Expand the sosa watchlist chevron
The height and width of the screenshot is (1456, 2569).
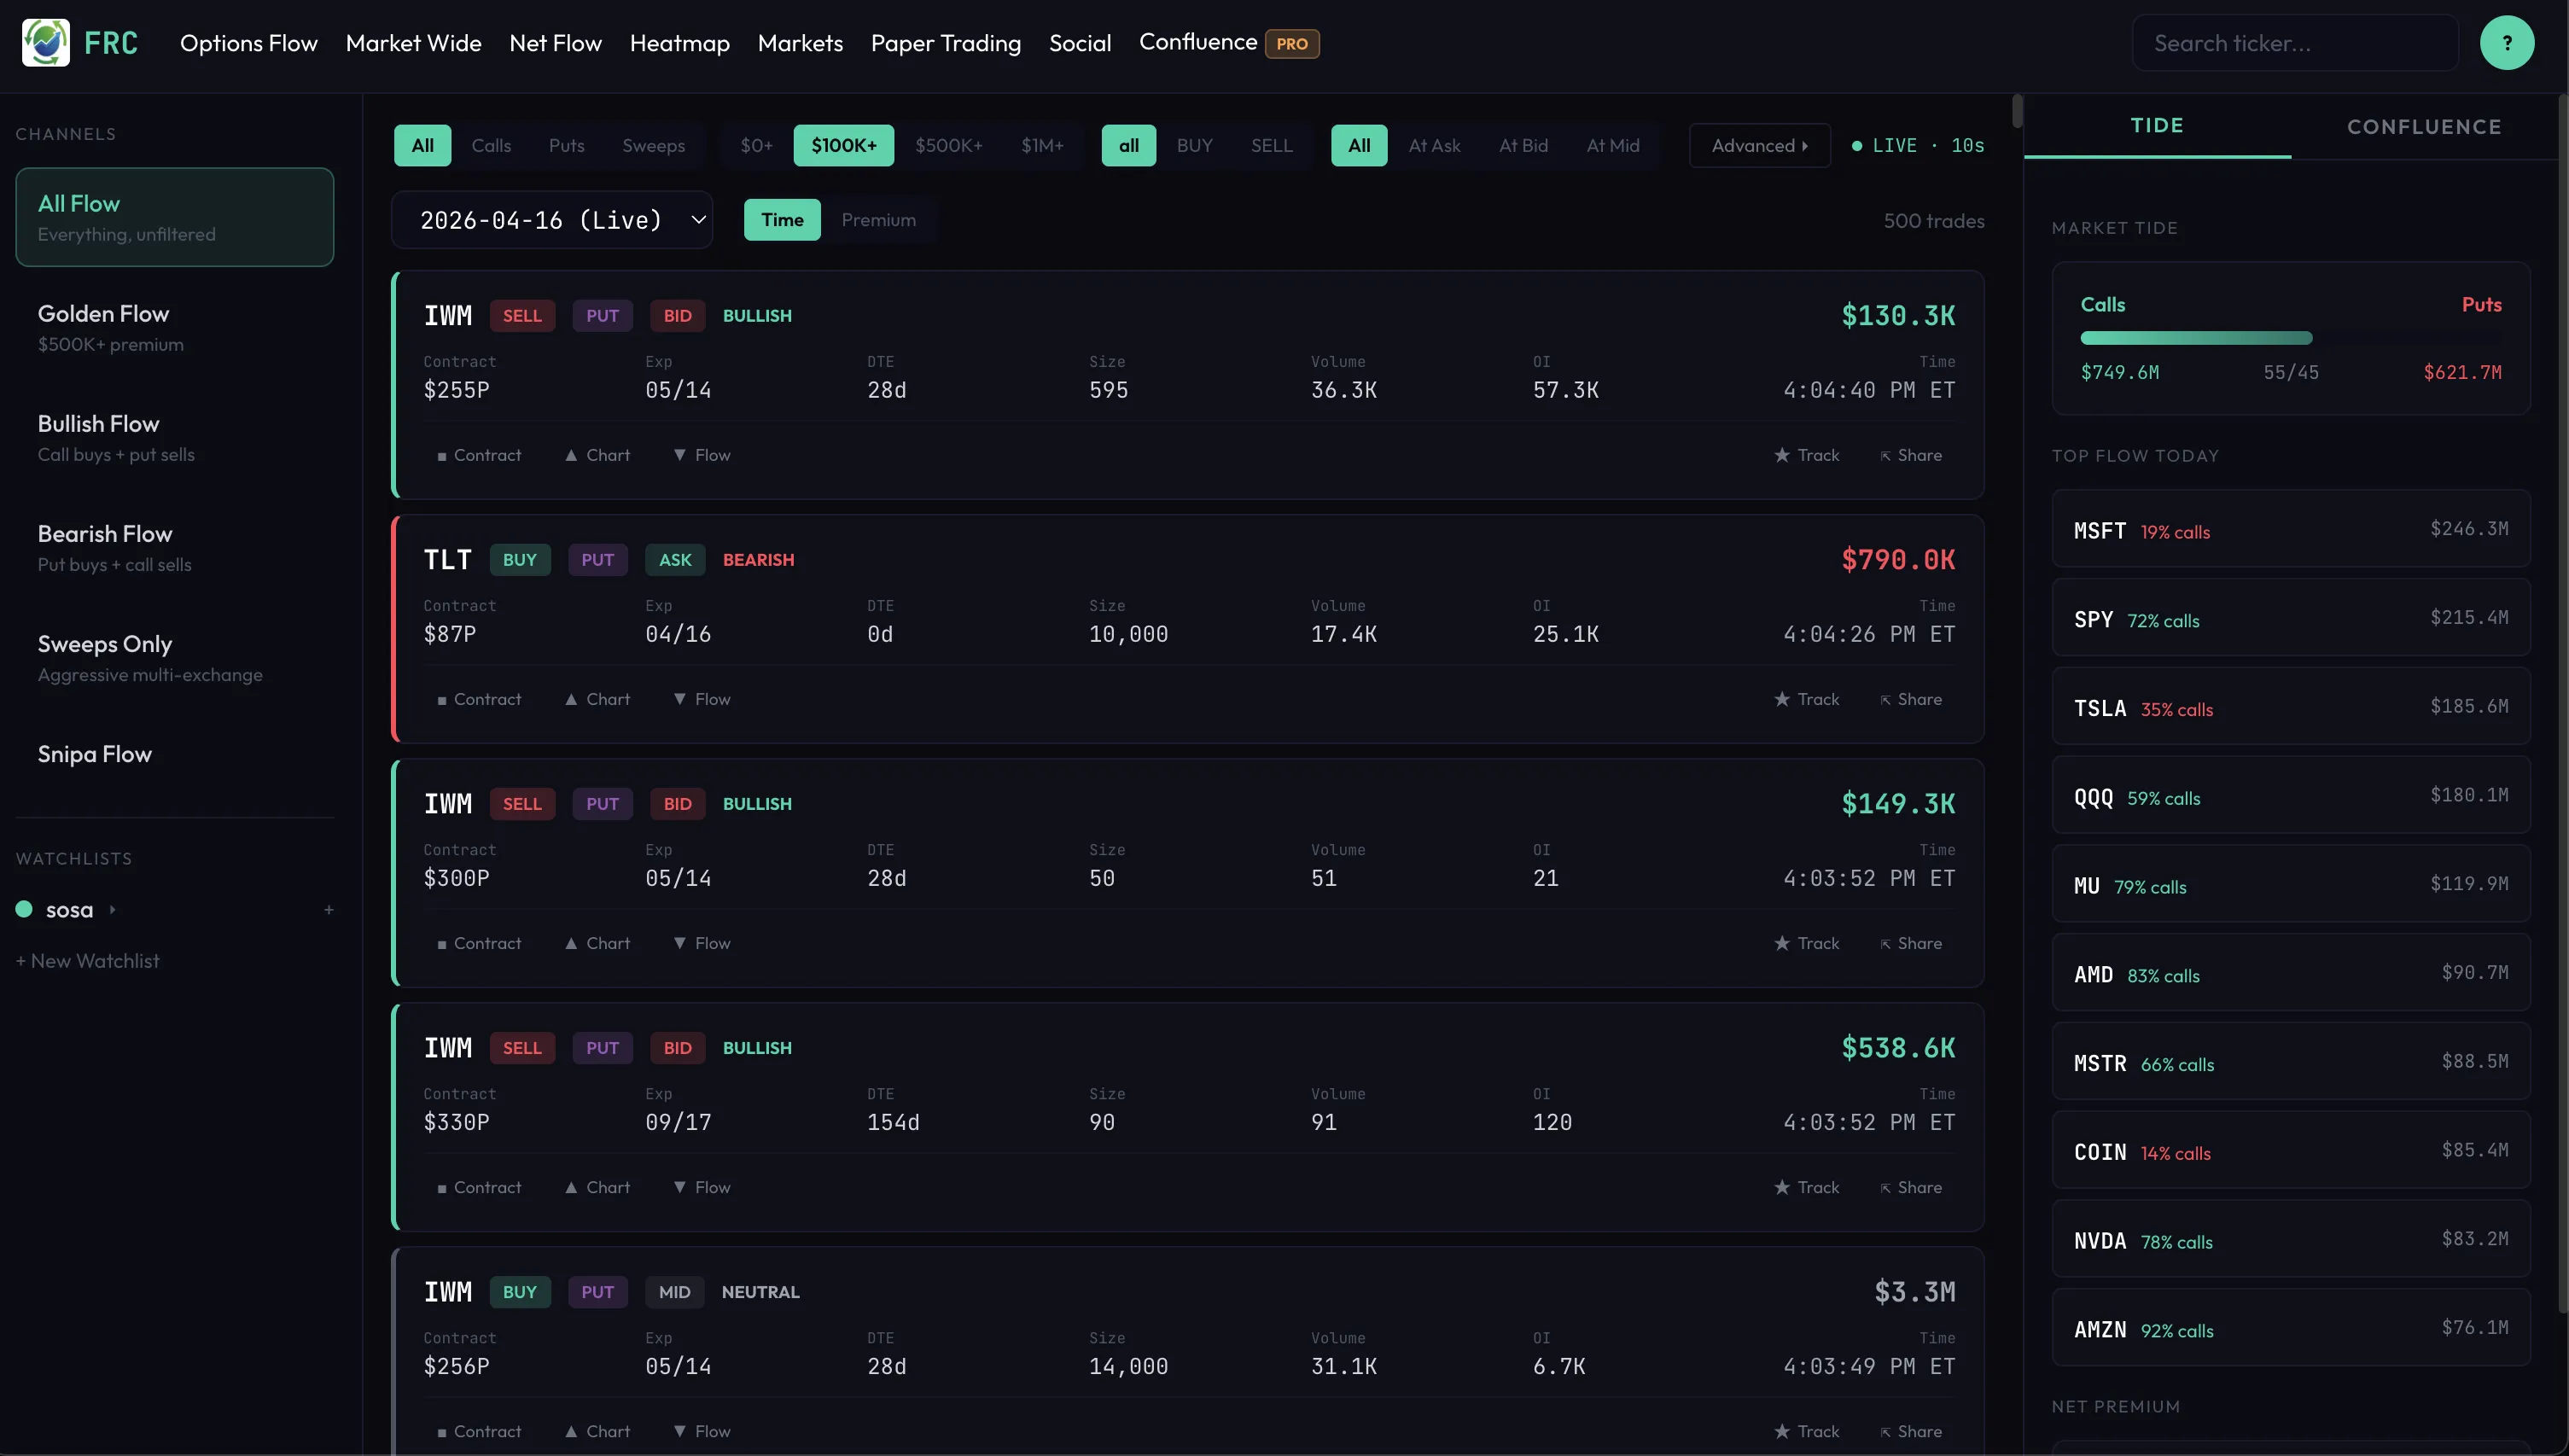click(x=111, y=910)
